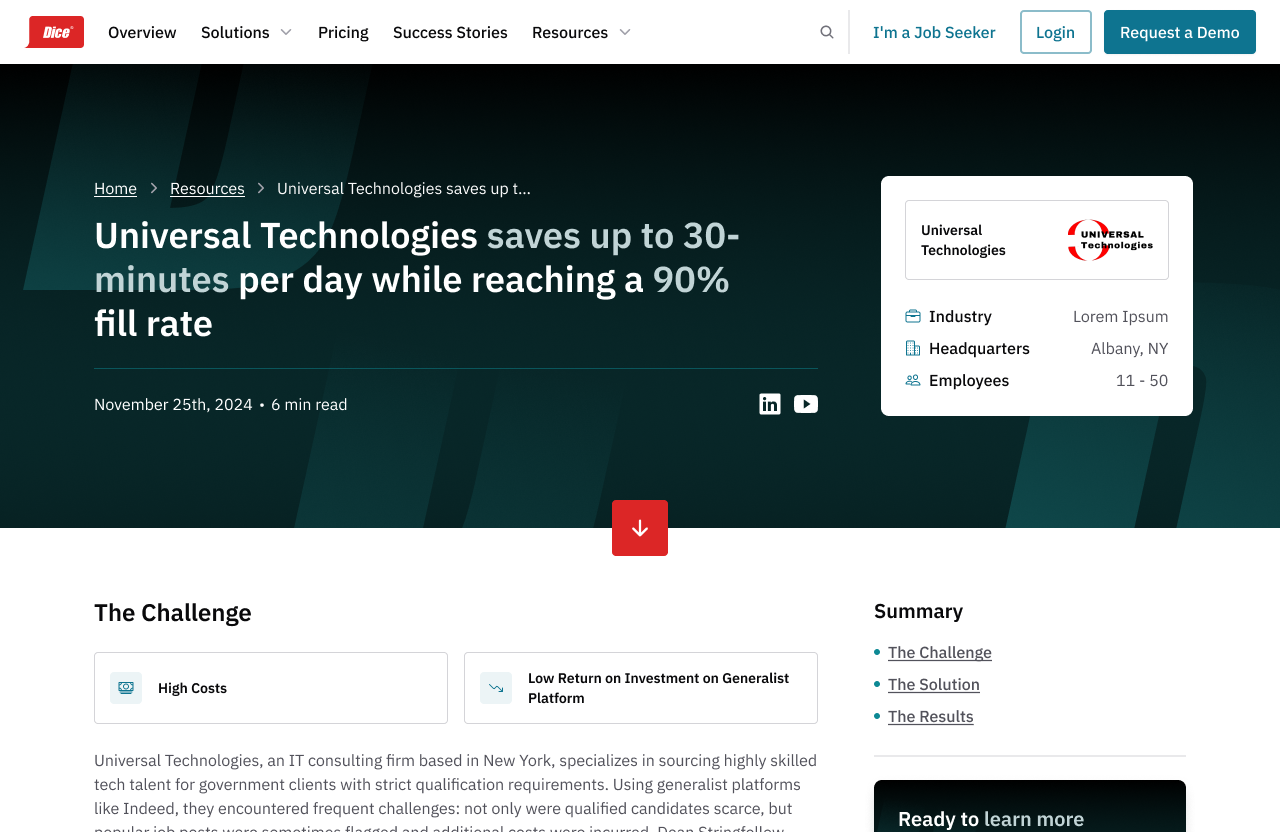Click the Dice logo
Image resolution: width=1280 pixels, height=832 pixels.
55,32
